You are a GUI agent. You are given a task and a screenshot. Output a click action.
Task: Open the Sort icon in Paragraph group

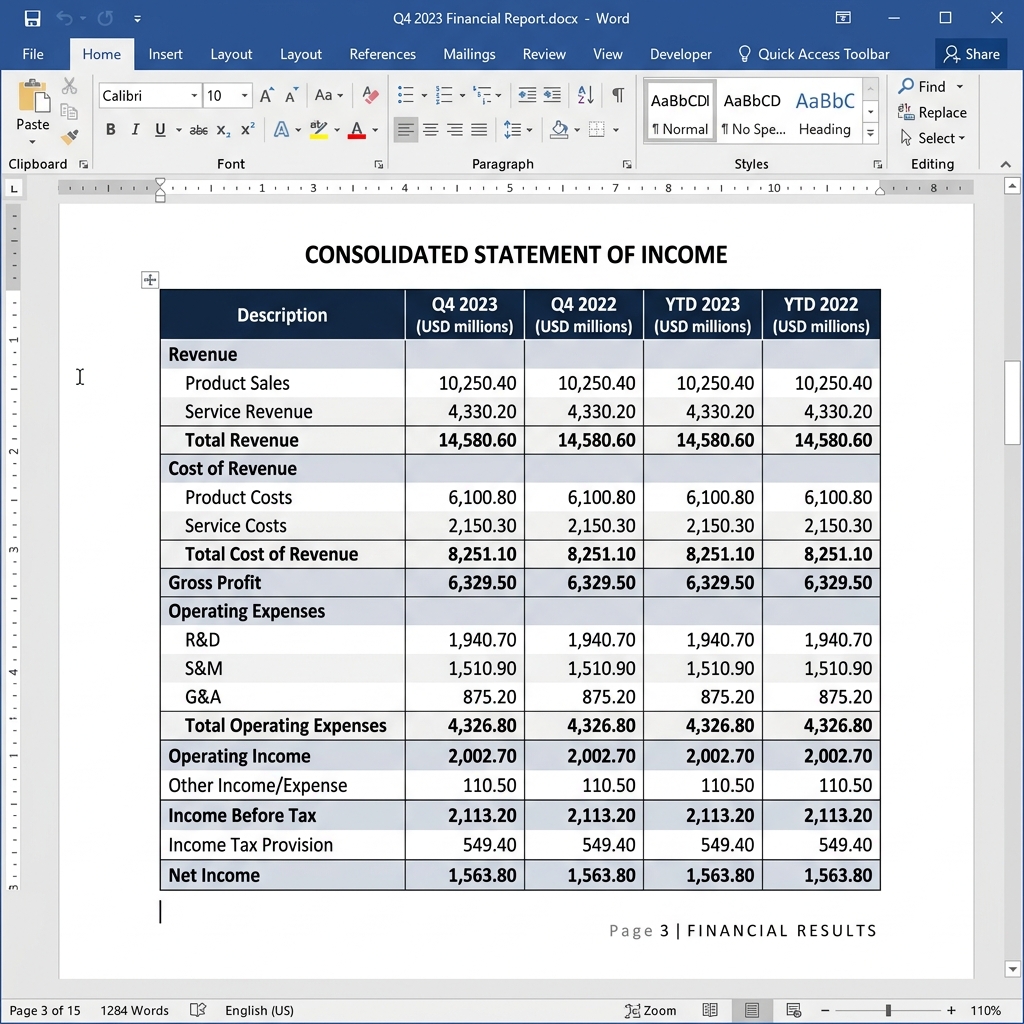[585, 95]
